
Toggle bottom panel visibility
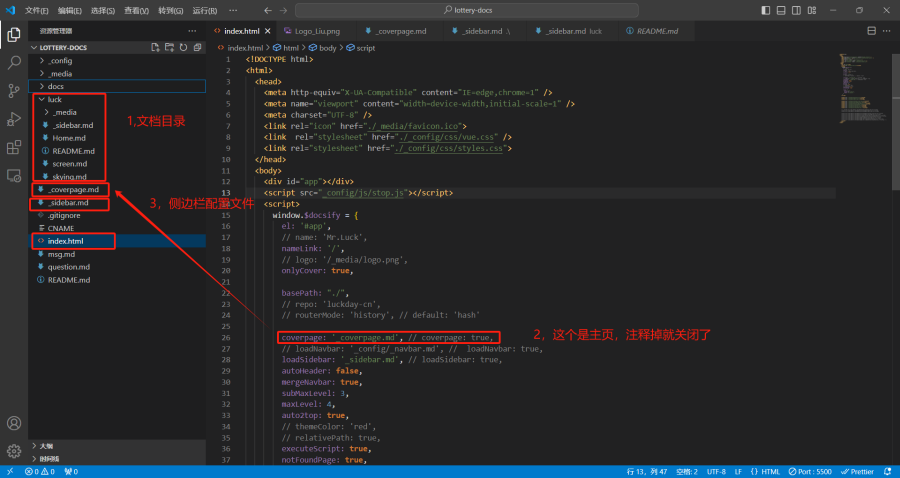781,10
